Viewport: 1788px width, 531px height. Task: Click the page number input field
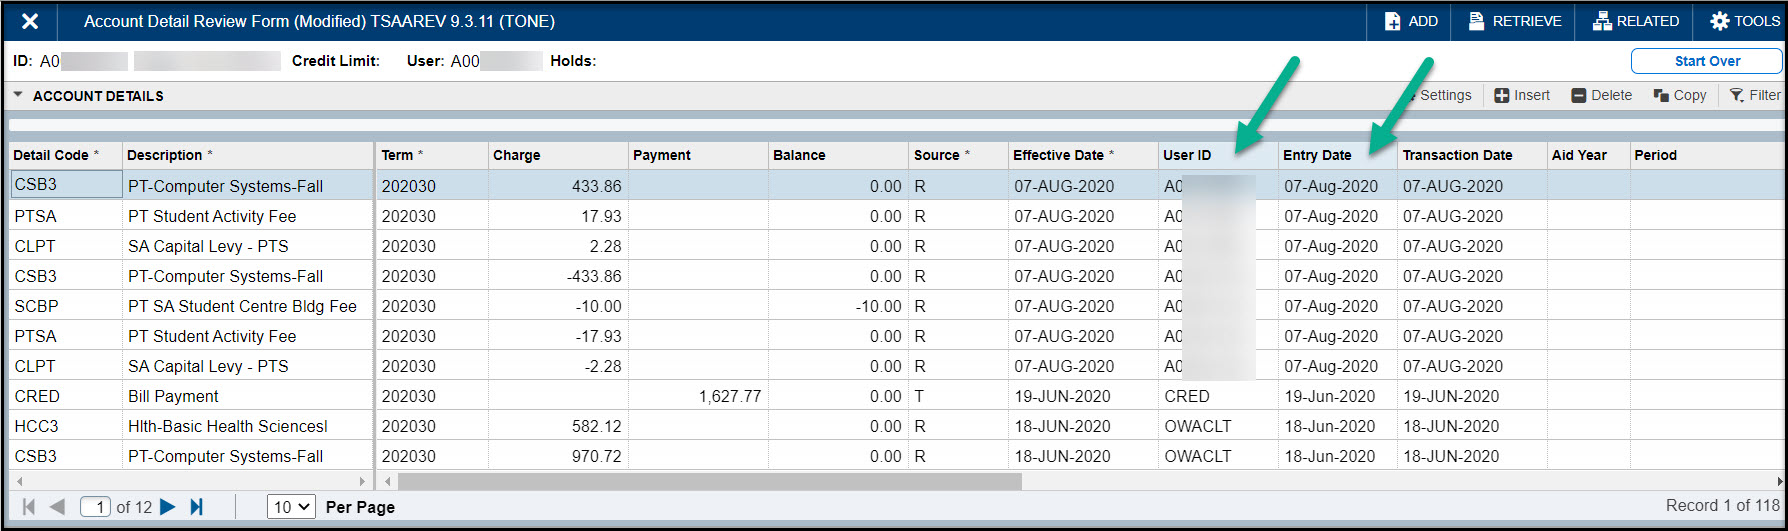[x=96, y=507]
